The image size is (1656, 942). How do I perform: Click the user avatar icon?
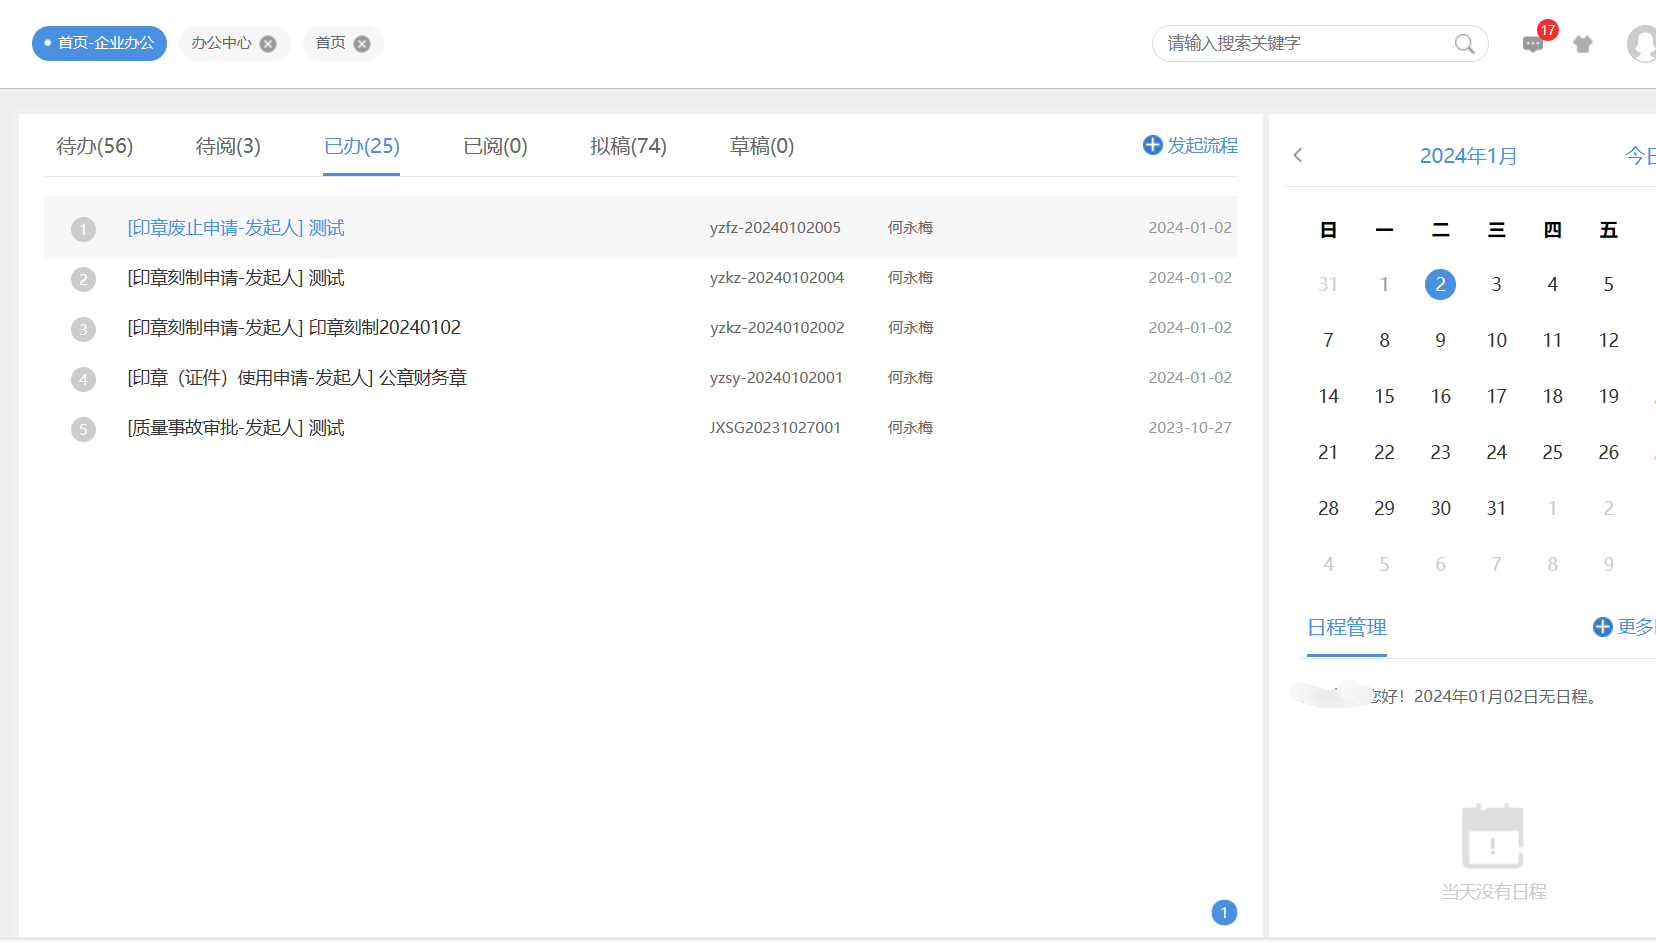click(1642, 44)
